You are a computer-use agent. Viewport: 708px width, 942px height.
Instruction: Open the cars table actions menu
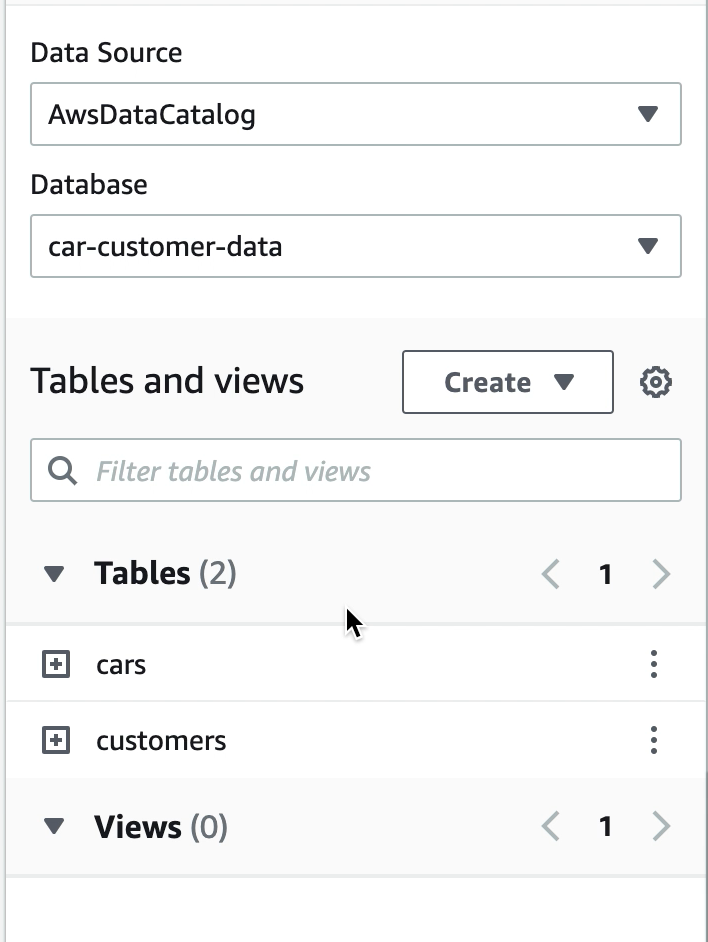[x=653, y=664]
